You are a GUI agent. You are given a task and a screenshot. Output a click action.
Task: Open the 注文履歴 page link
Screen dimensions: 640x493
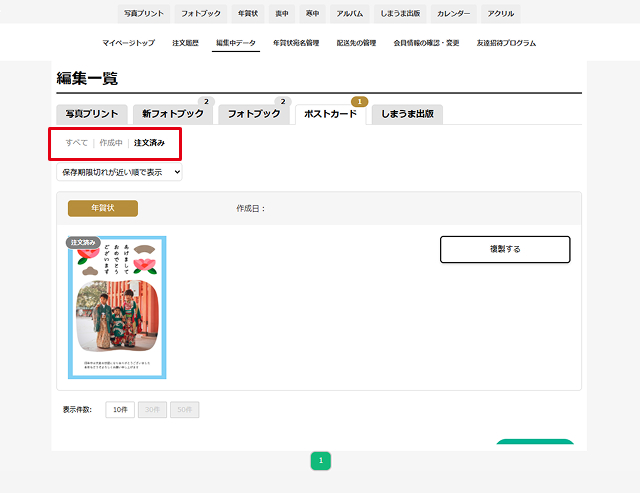tap(185, 43)
